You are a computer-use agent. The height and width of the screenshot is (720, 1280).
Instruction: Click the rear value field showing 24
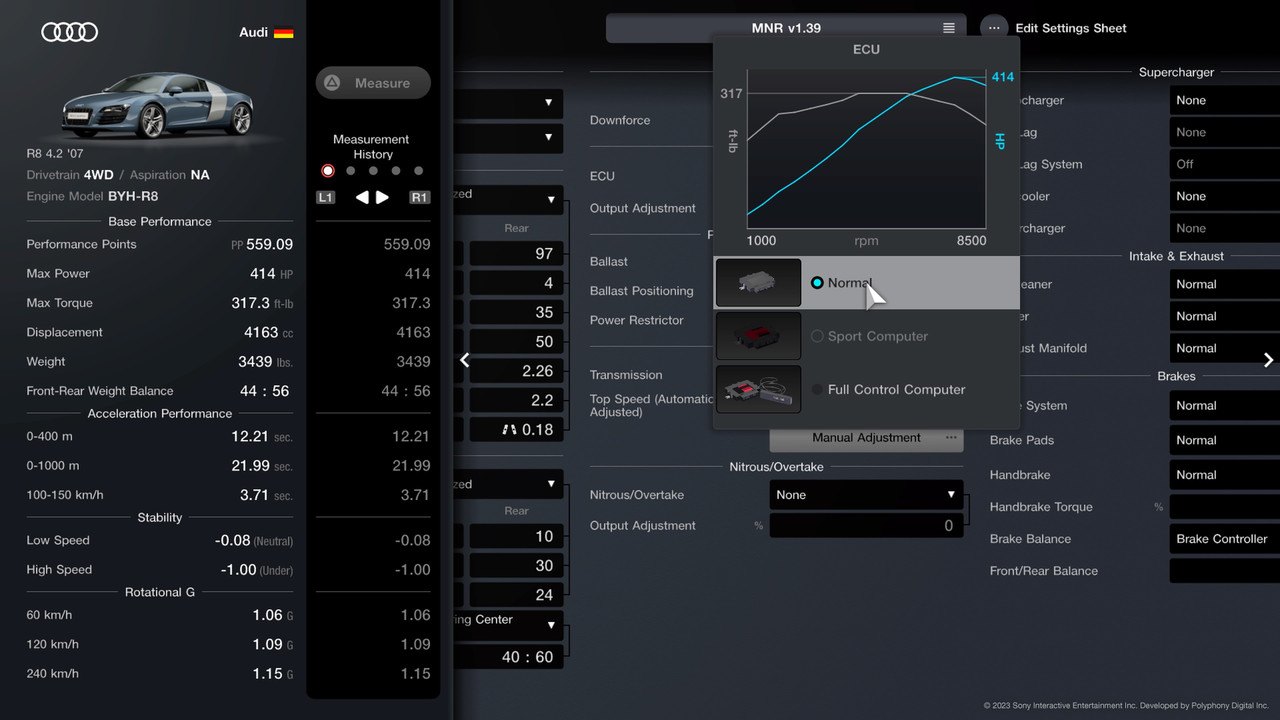pos(516,594)
